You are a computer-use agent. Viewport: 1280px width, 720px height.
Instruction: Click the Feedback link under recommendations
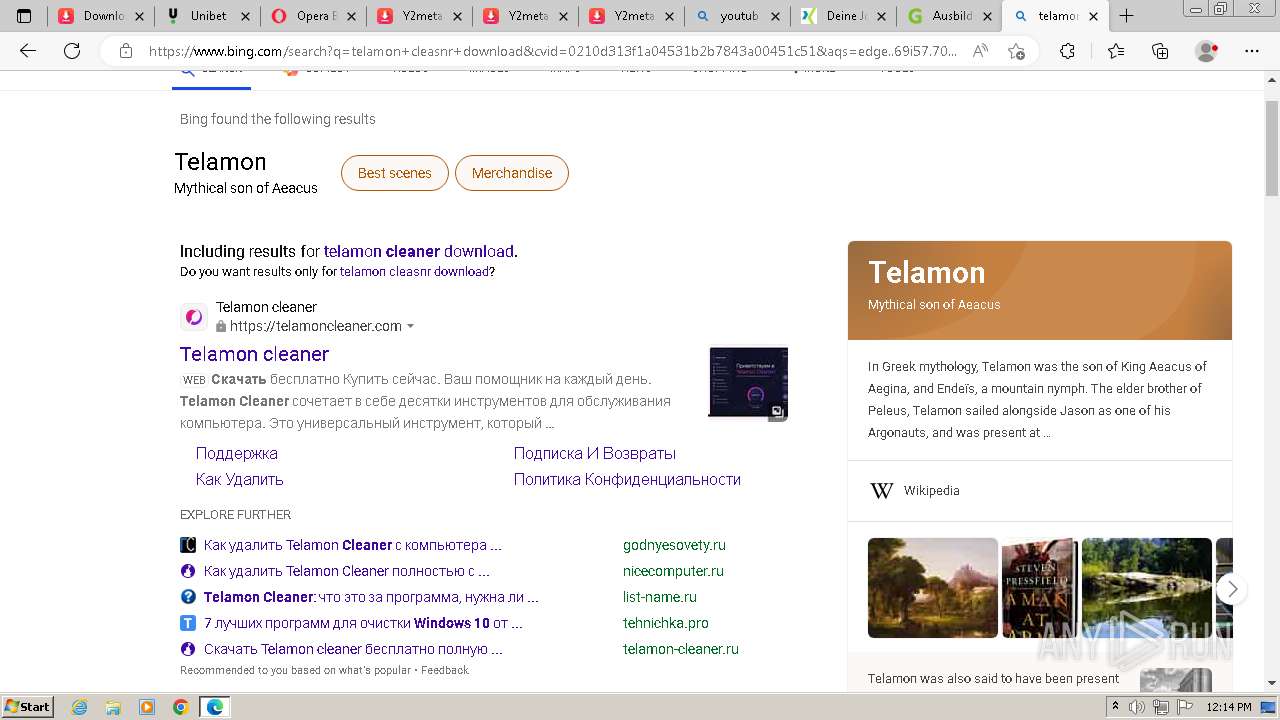coord(445,670)
